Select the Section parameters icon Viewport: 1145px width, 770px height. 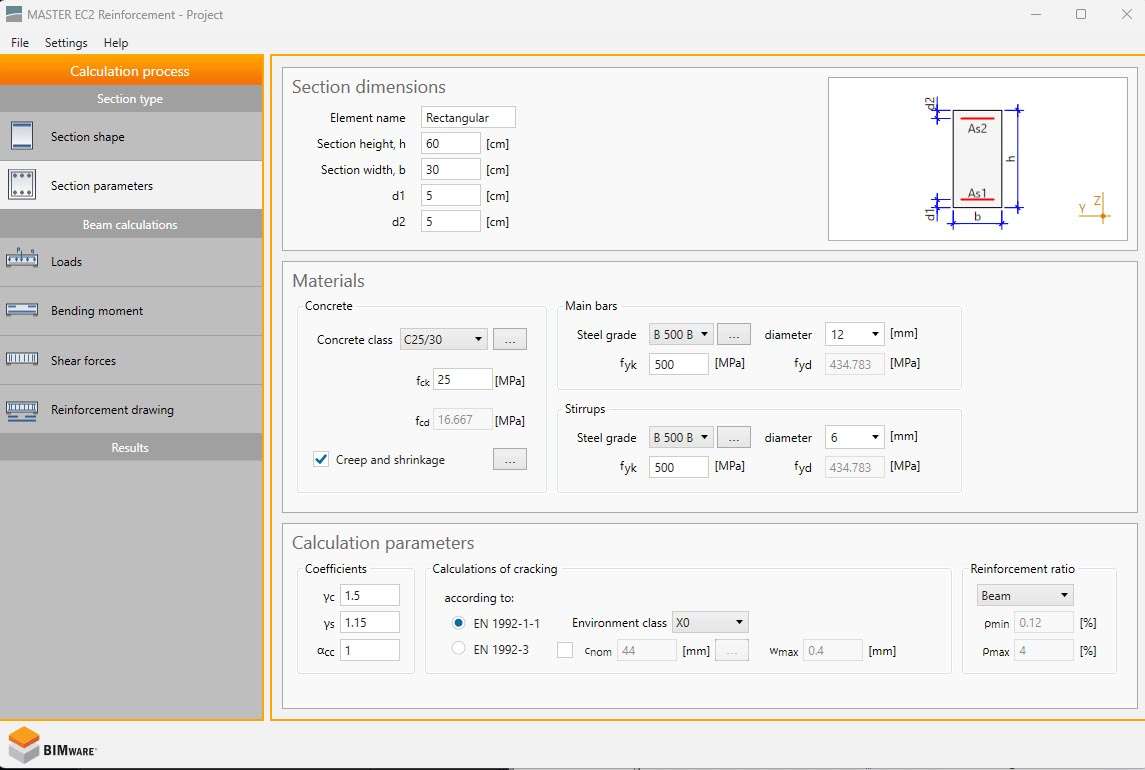[21, 185]
